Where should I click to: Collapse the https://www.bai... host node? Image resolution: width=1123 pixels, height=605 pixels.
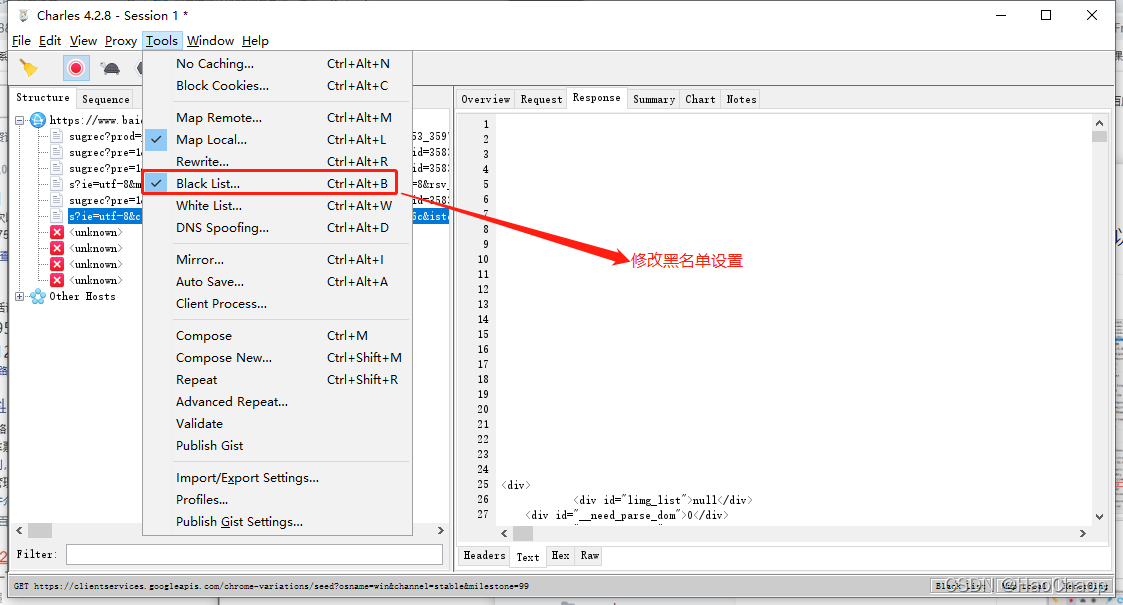tap(20, 120)
